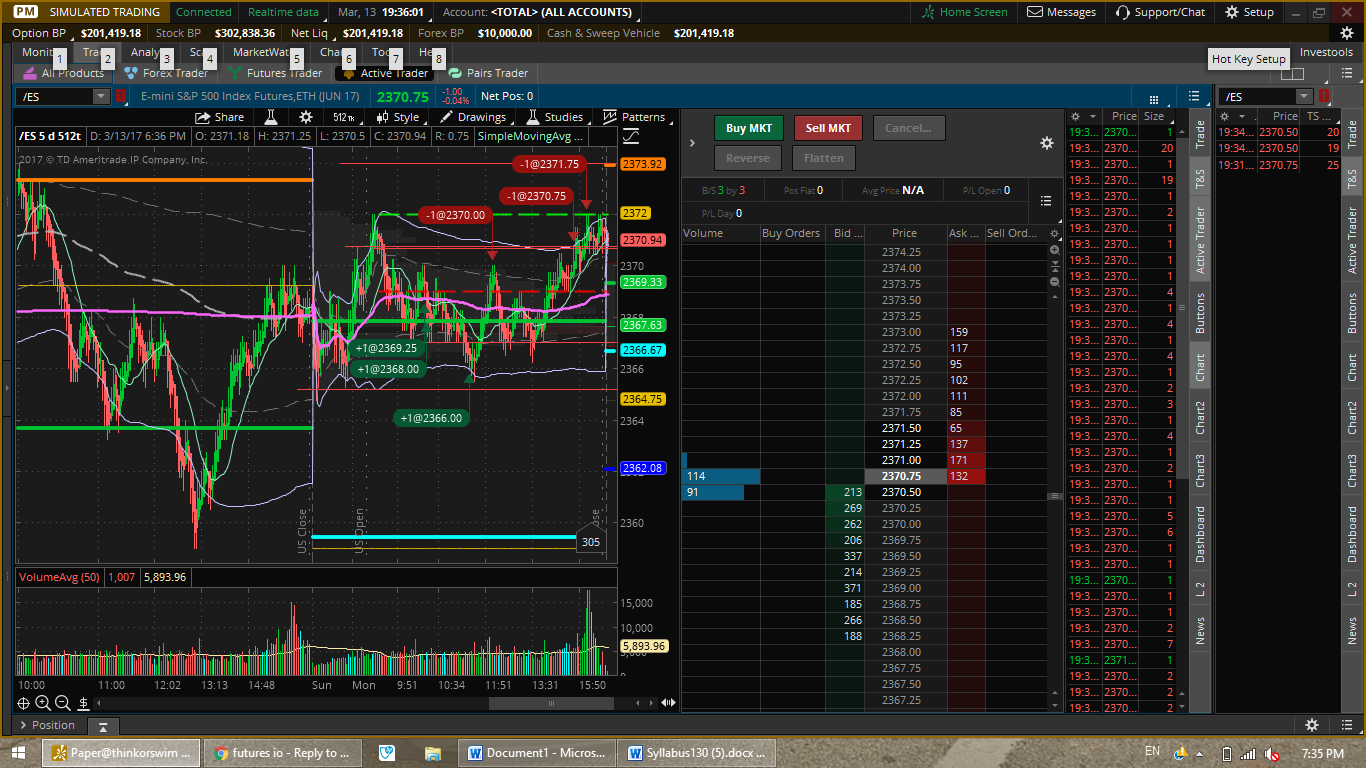
Task: Open the Studies dropdown
Action: (556, 117)
